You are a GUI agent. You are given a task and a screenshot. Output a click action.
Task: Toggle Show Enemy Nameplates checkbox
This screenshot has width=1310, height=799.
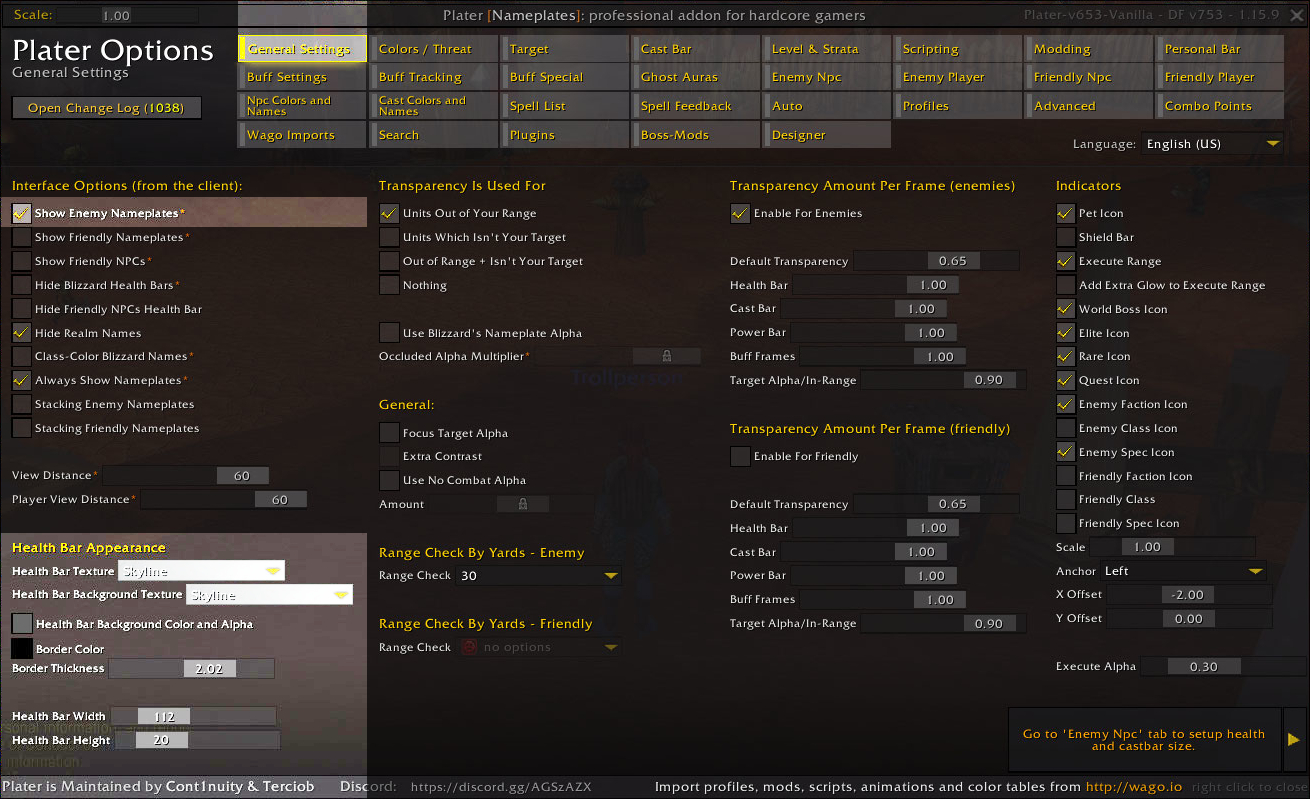(x=22, y=213)
